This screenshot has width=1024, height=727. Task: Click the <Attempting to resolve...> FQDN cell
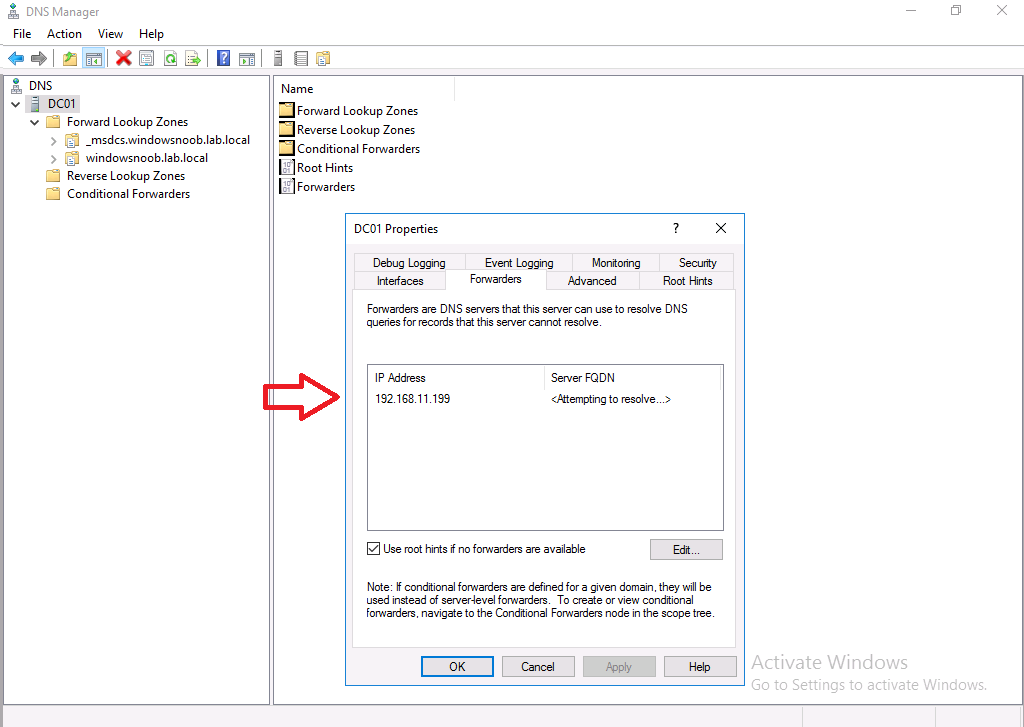pos(611,399)
